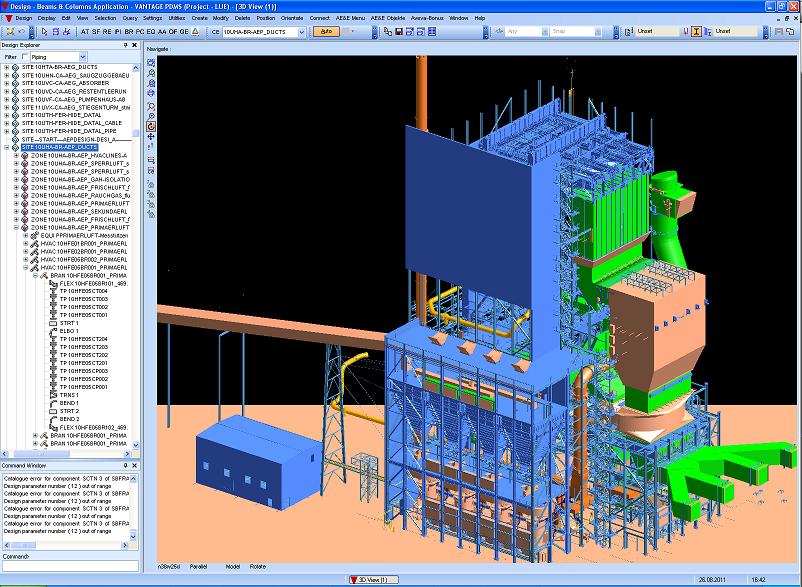Click the GE toolbar button

(x=183, y=32)
